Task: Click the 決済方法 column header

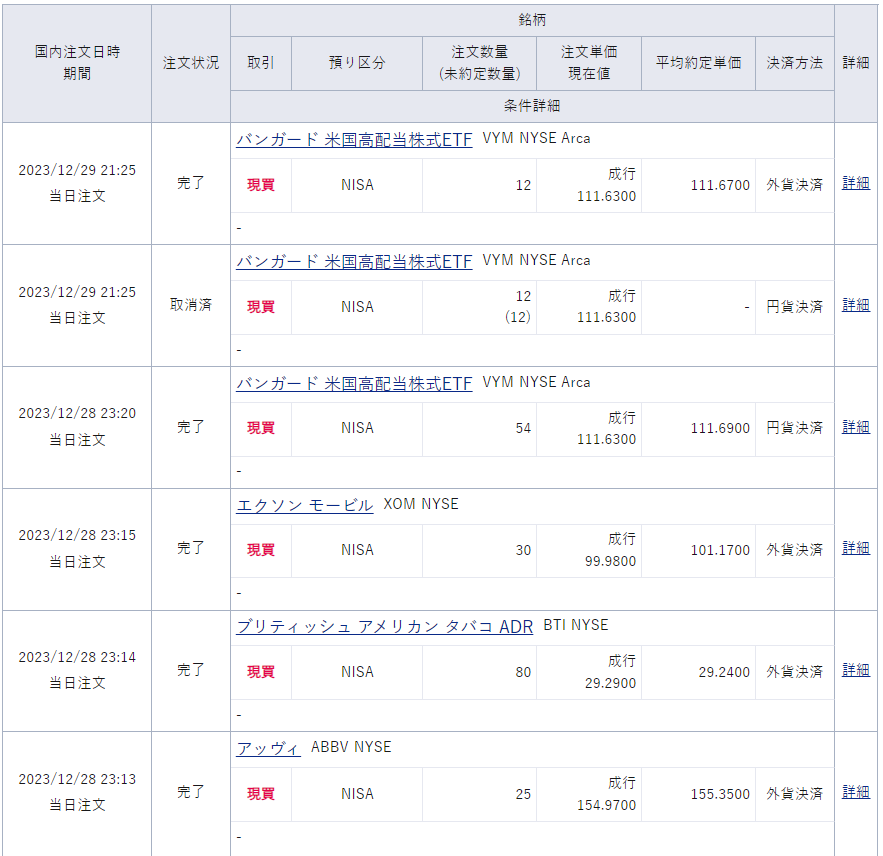Action: [x=795, y=63]
